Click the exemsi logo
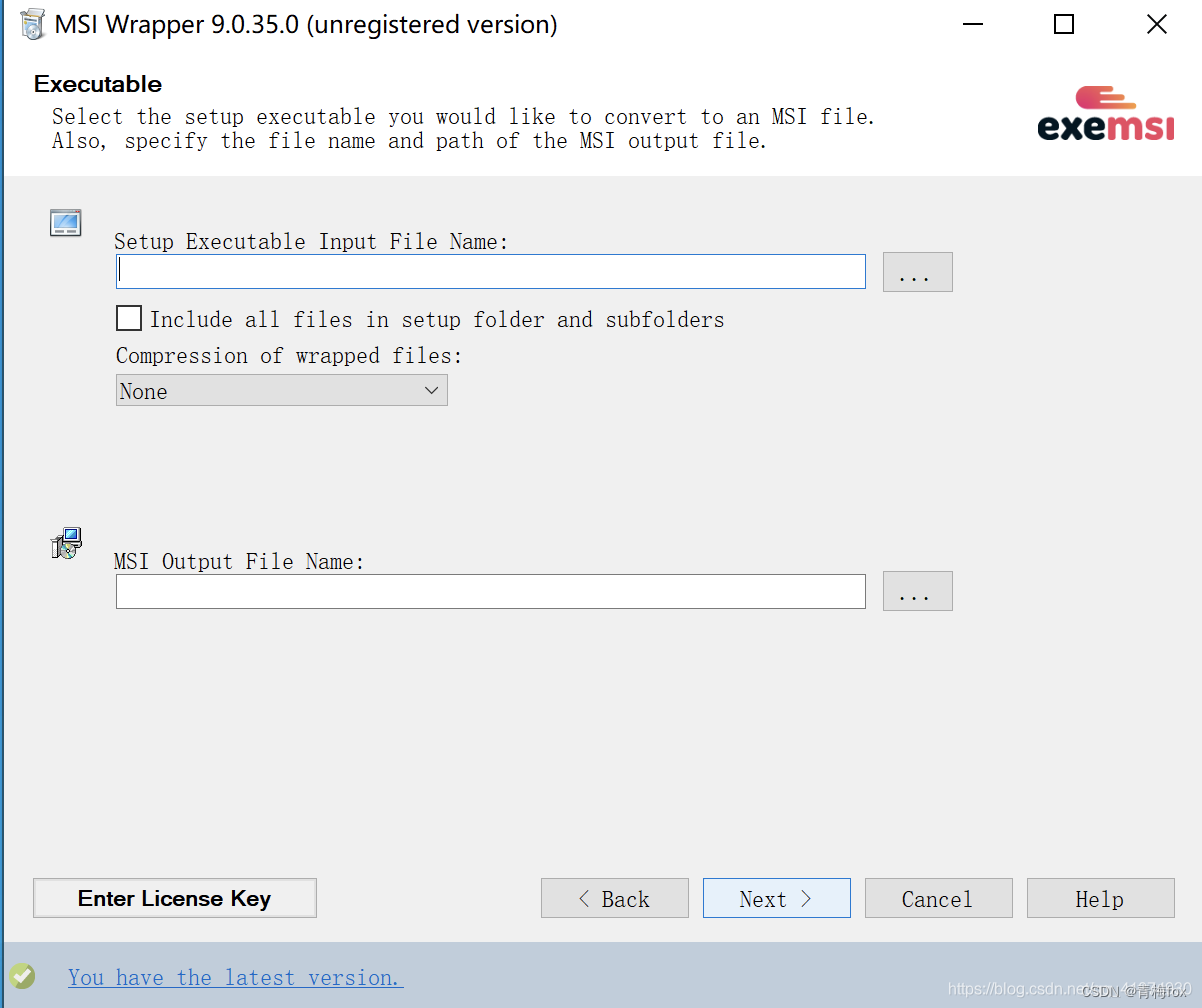 pyautogui.click(x=1106, y=114)
